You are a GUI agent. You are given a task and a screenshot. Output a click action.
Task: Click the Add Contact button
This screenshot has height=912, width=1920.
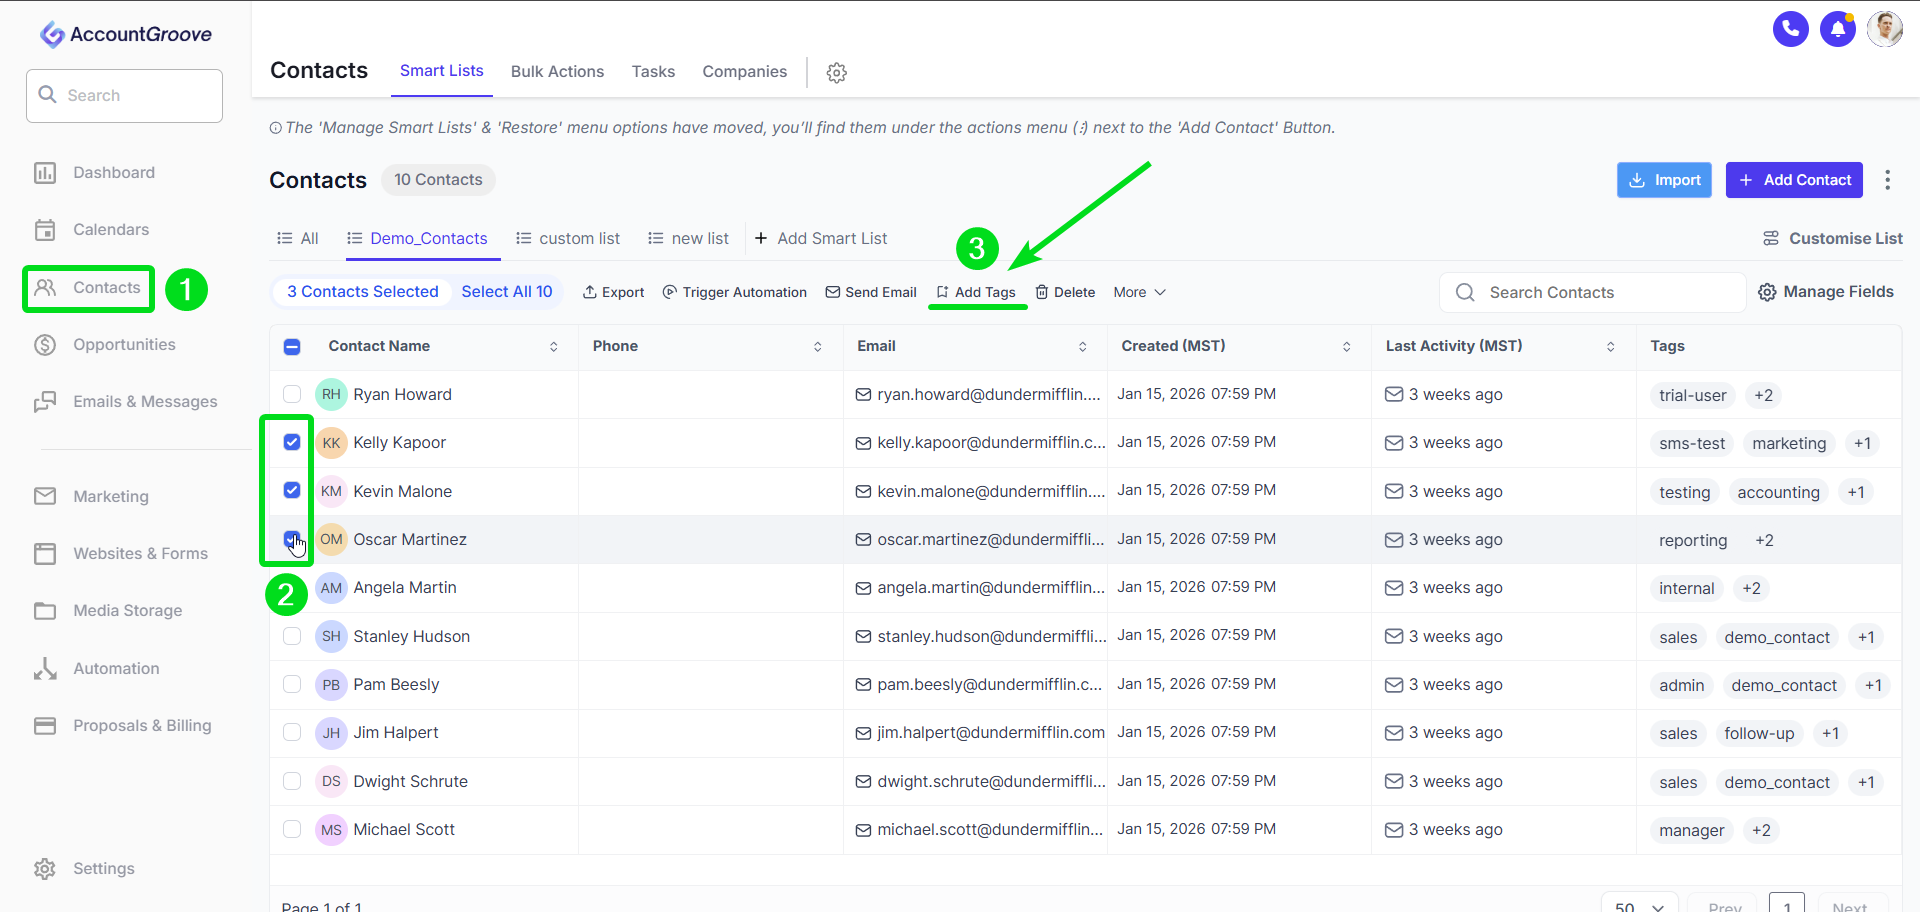1794,180
